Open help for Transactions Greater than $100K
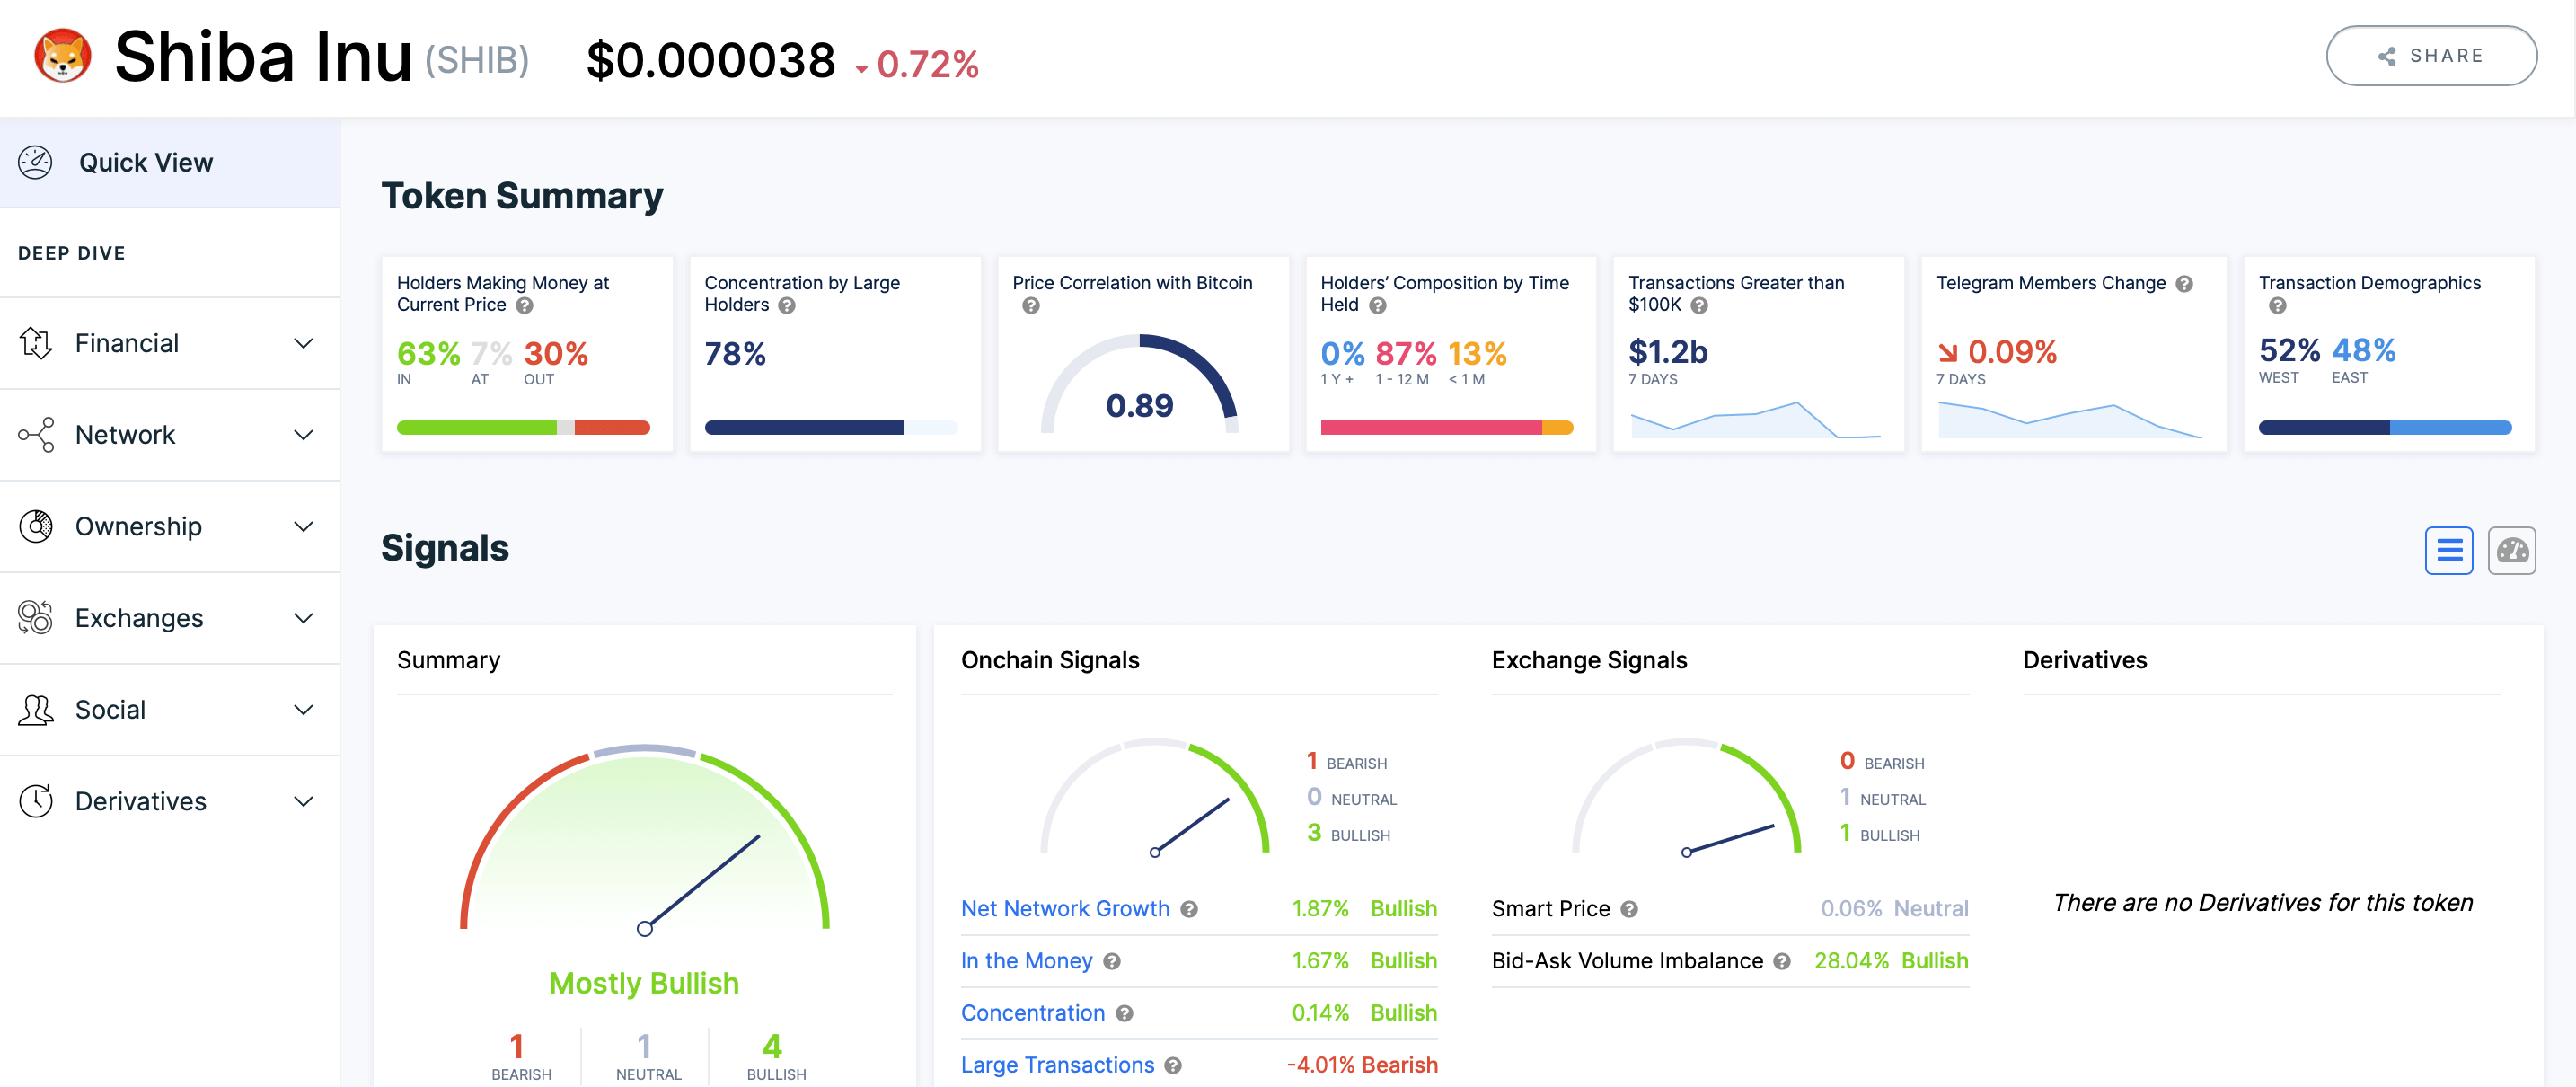The height and width of the screenshot is (1087, 2576). coord(1699,306)
